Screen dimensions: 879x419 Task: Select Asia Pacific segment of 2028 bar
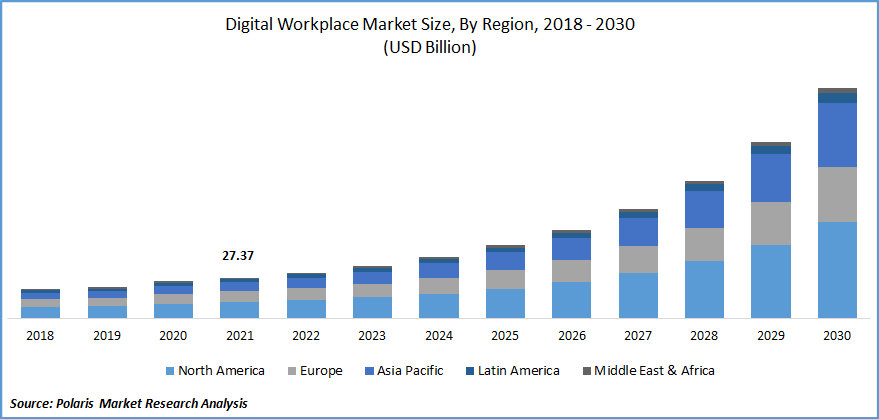(x=704, y=210)
